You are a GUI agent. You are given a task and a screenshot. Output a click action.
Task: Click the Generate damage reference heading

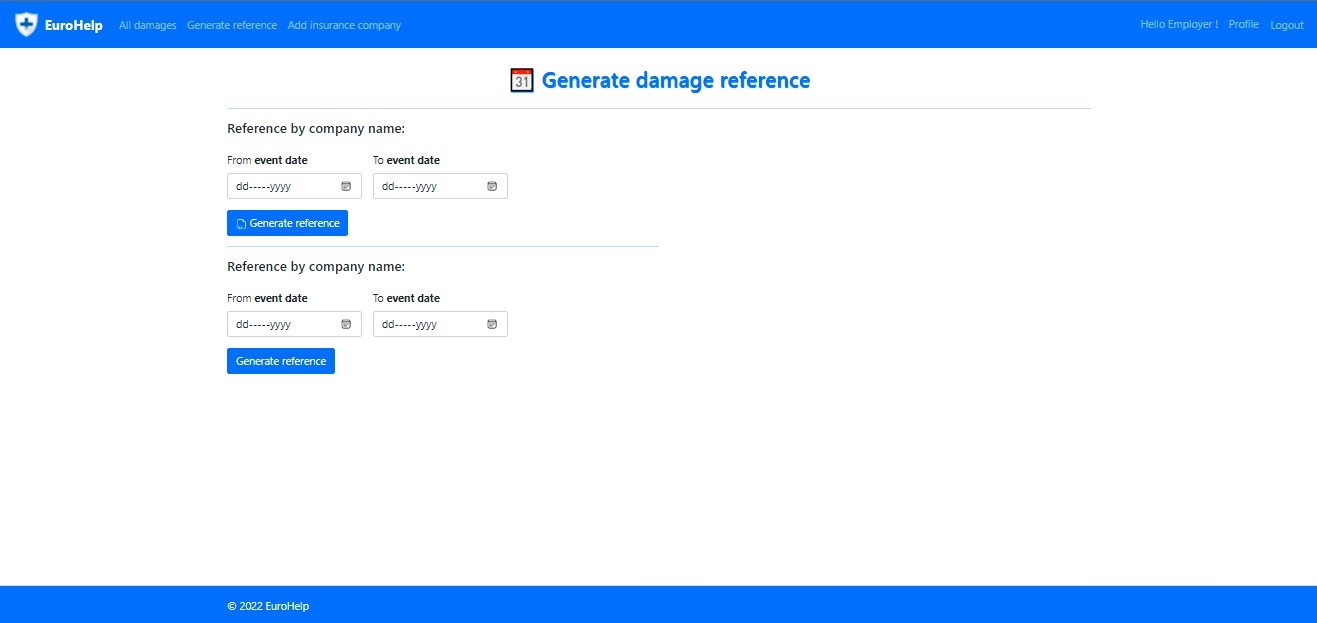click(676, 80)
